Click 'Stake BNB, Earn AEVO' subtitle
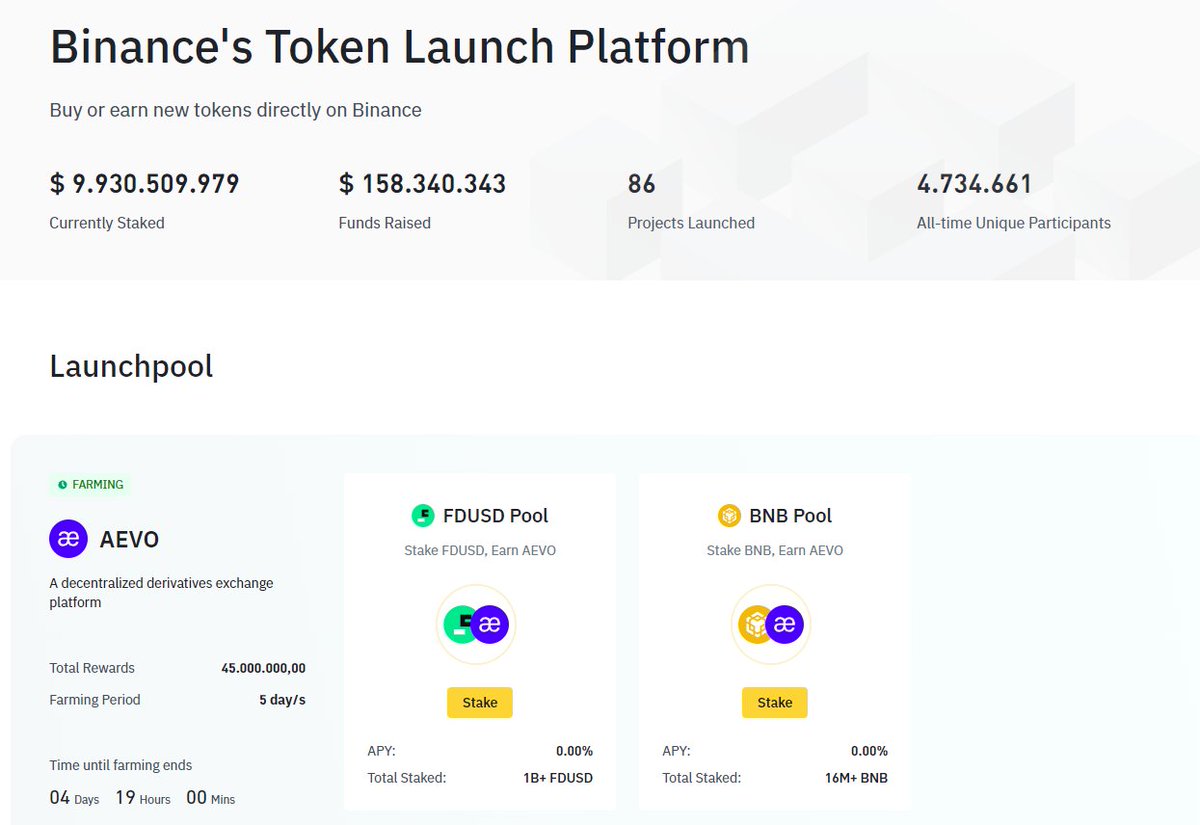This screenshot has height=825, width=1200. pyautogui.click(x=775, y=551)
